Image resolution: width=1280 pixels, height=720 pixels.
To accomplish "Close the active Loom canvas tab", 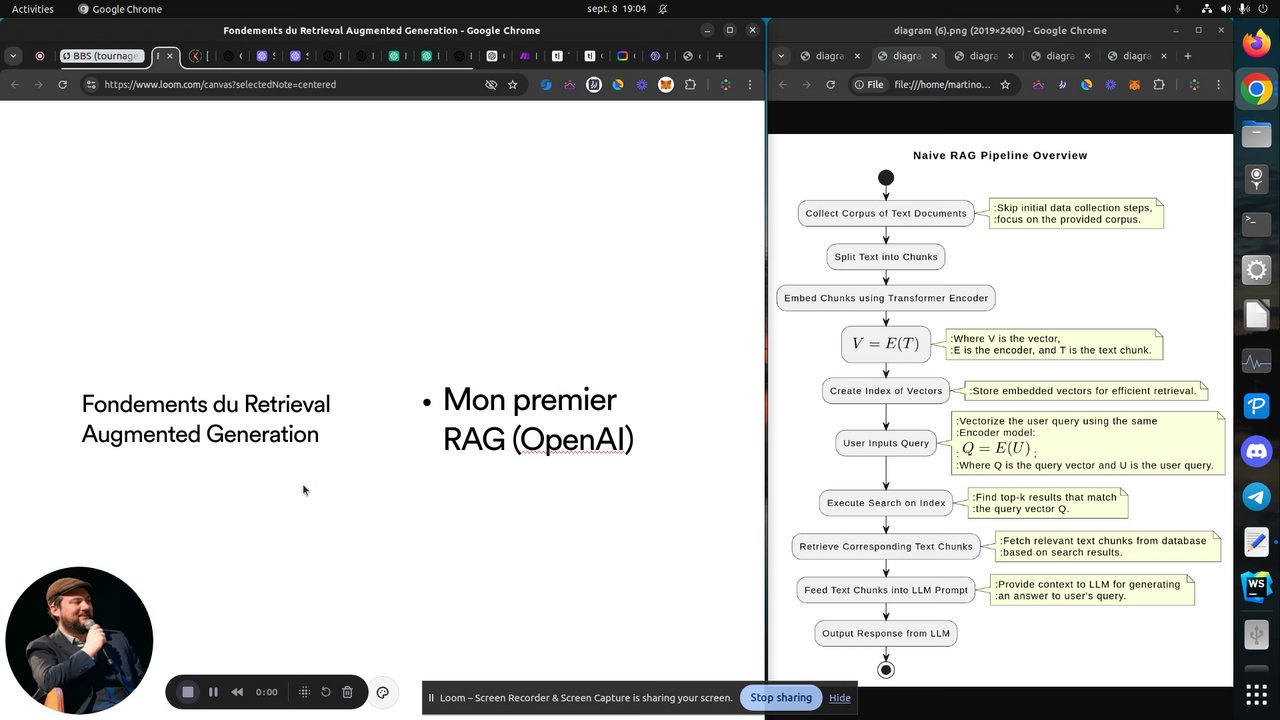I will (x=169, y=56).
